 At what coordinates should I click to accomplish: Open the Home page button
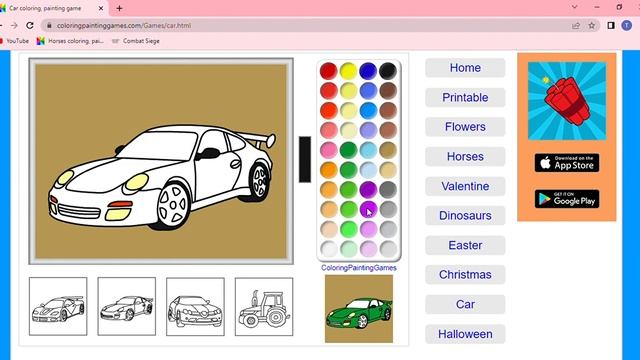[x=465, y=68]
